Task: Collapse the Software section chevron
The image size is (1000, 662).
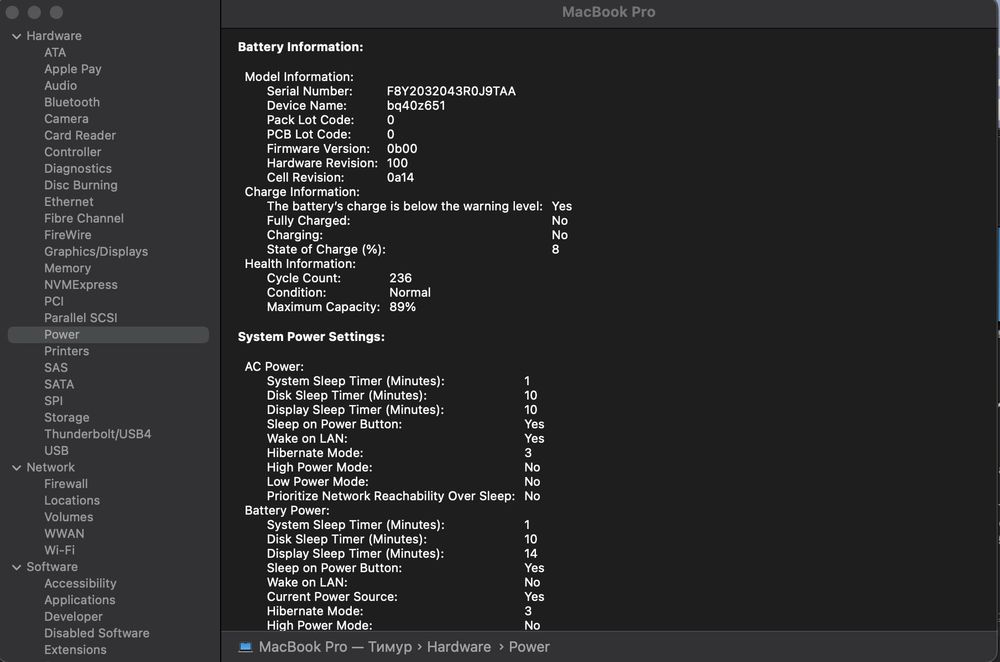Action: (x=17, y=567)
